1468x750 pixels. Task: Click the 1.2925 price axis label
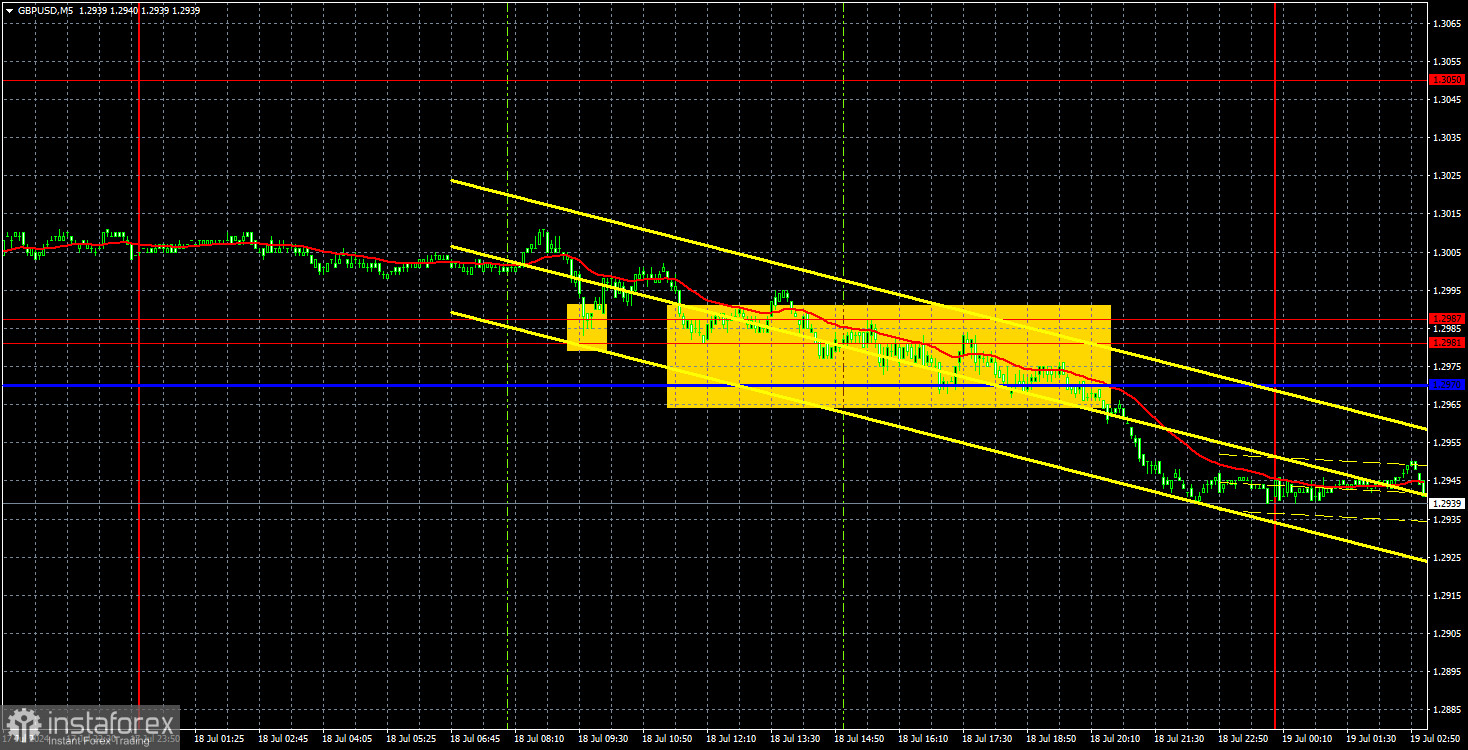click(1447, 558)
